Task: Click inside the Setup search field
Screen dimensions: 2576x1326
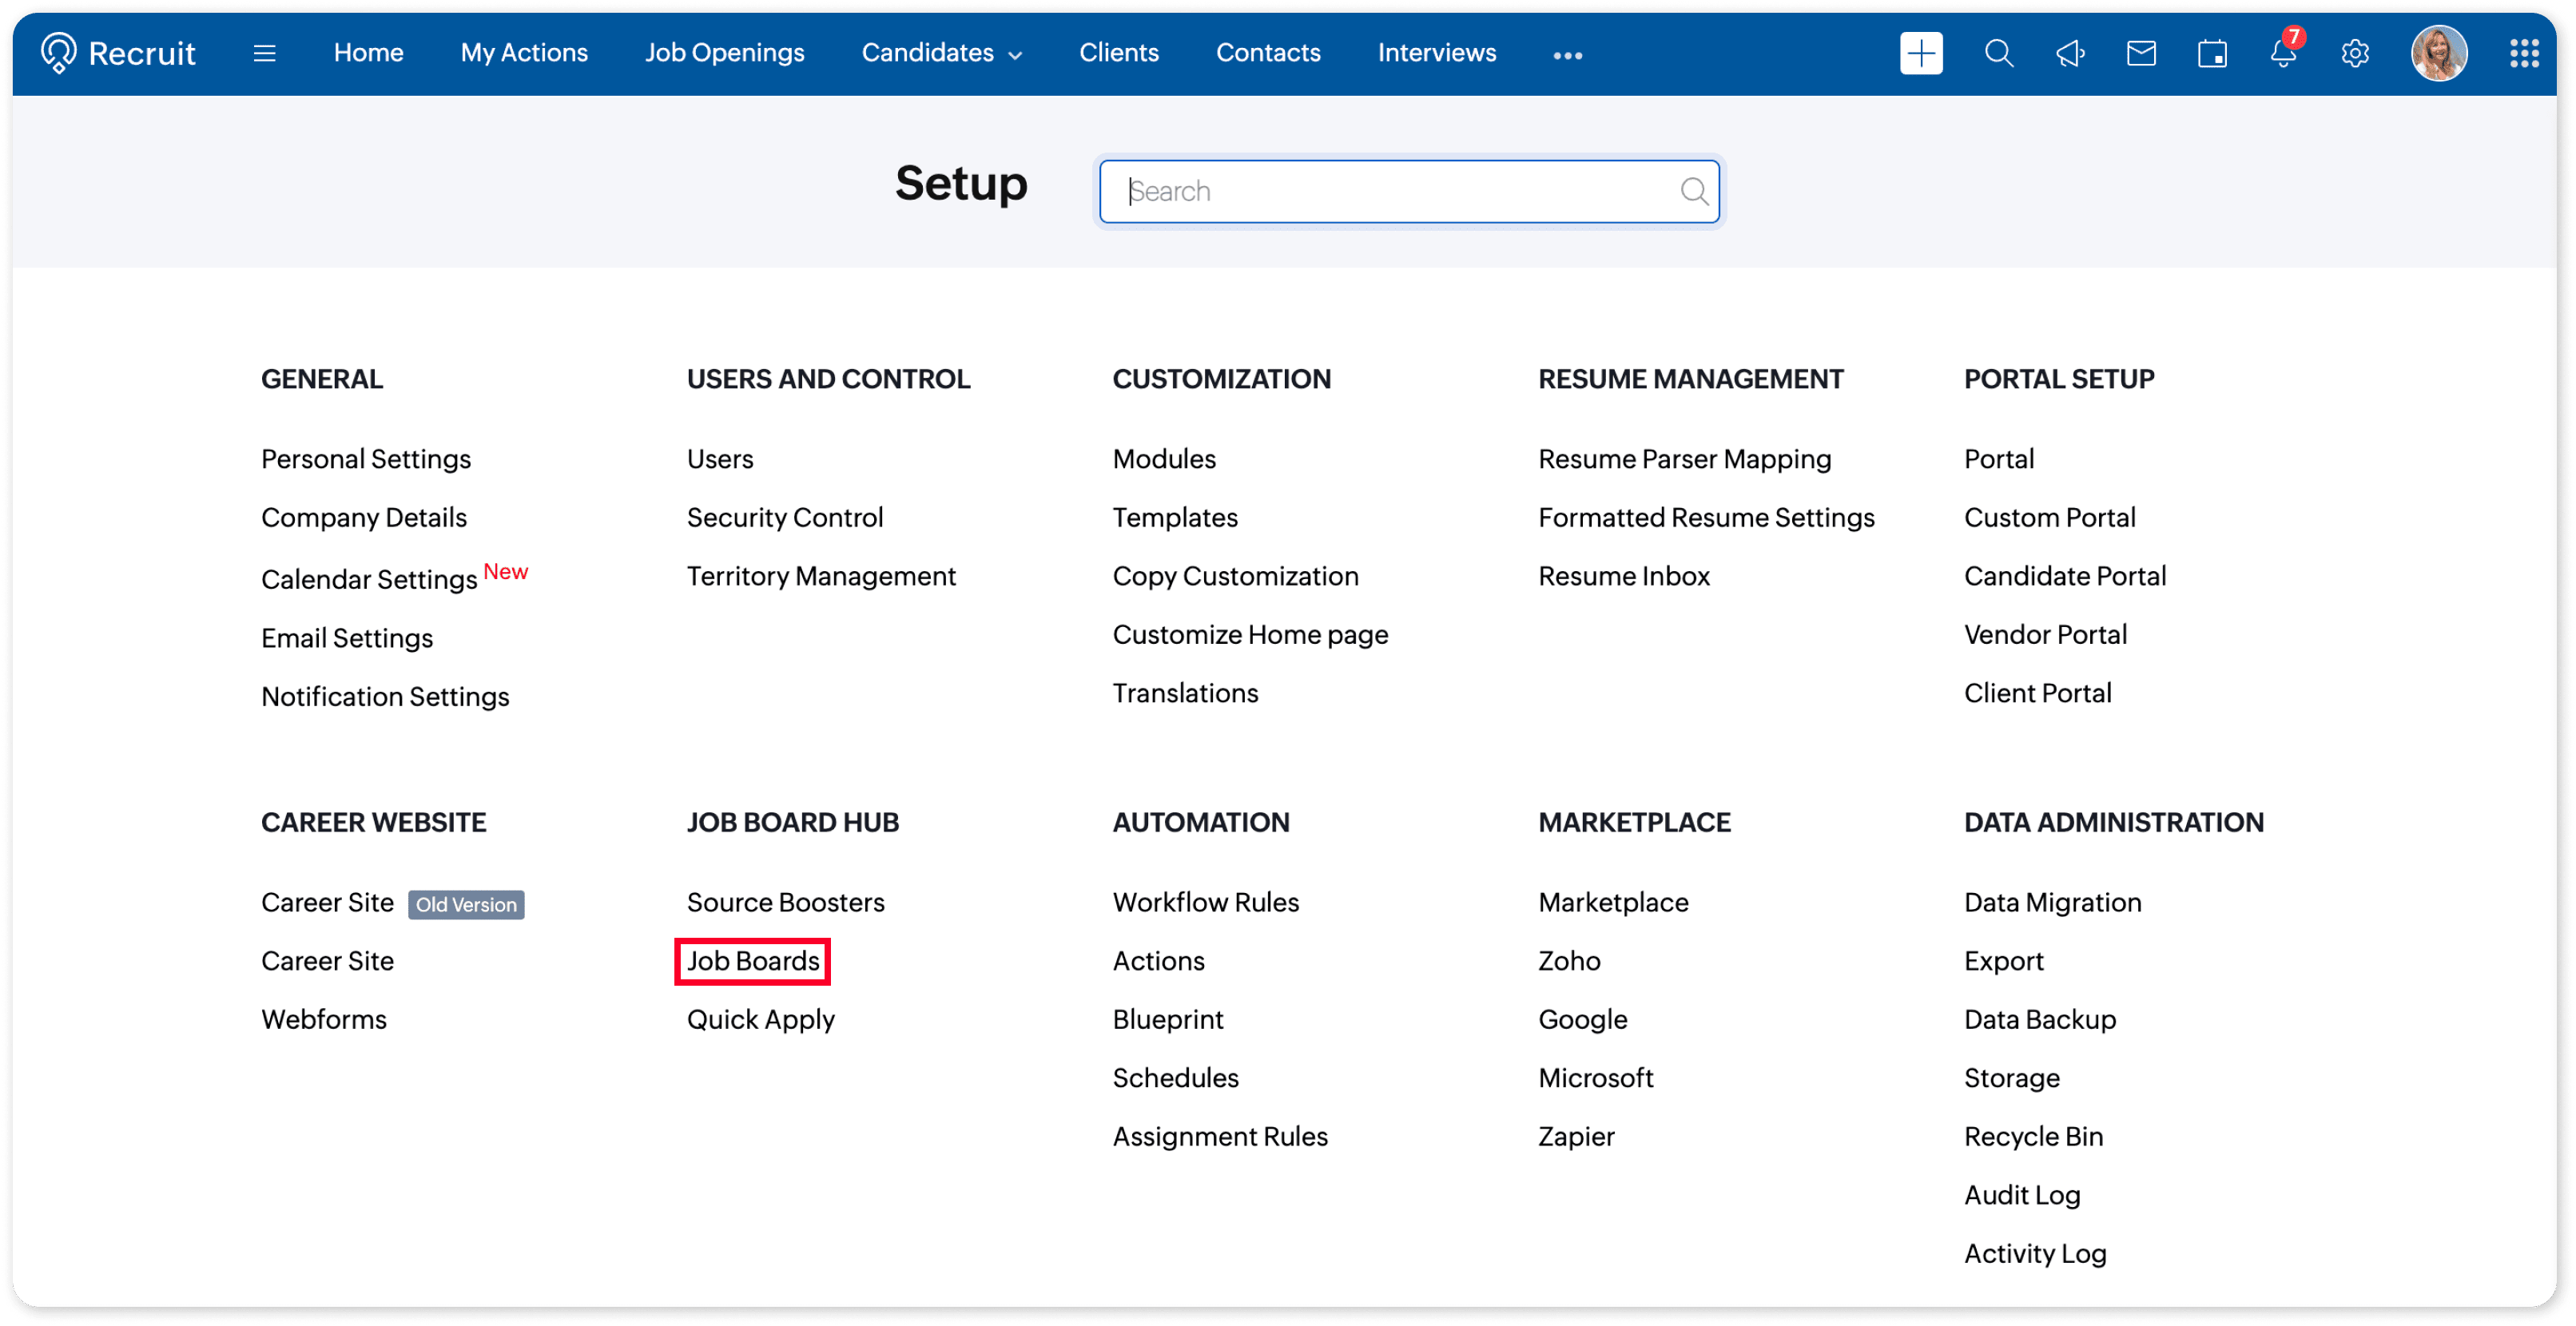Action: click(1390, 191)
